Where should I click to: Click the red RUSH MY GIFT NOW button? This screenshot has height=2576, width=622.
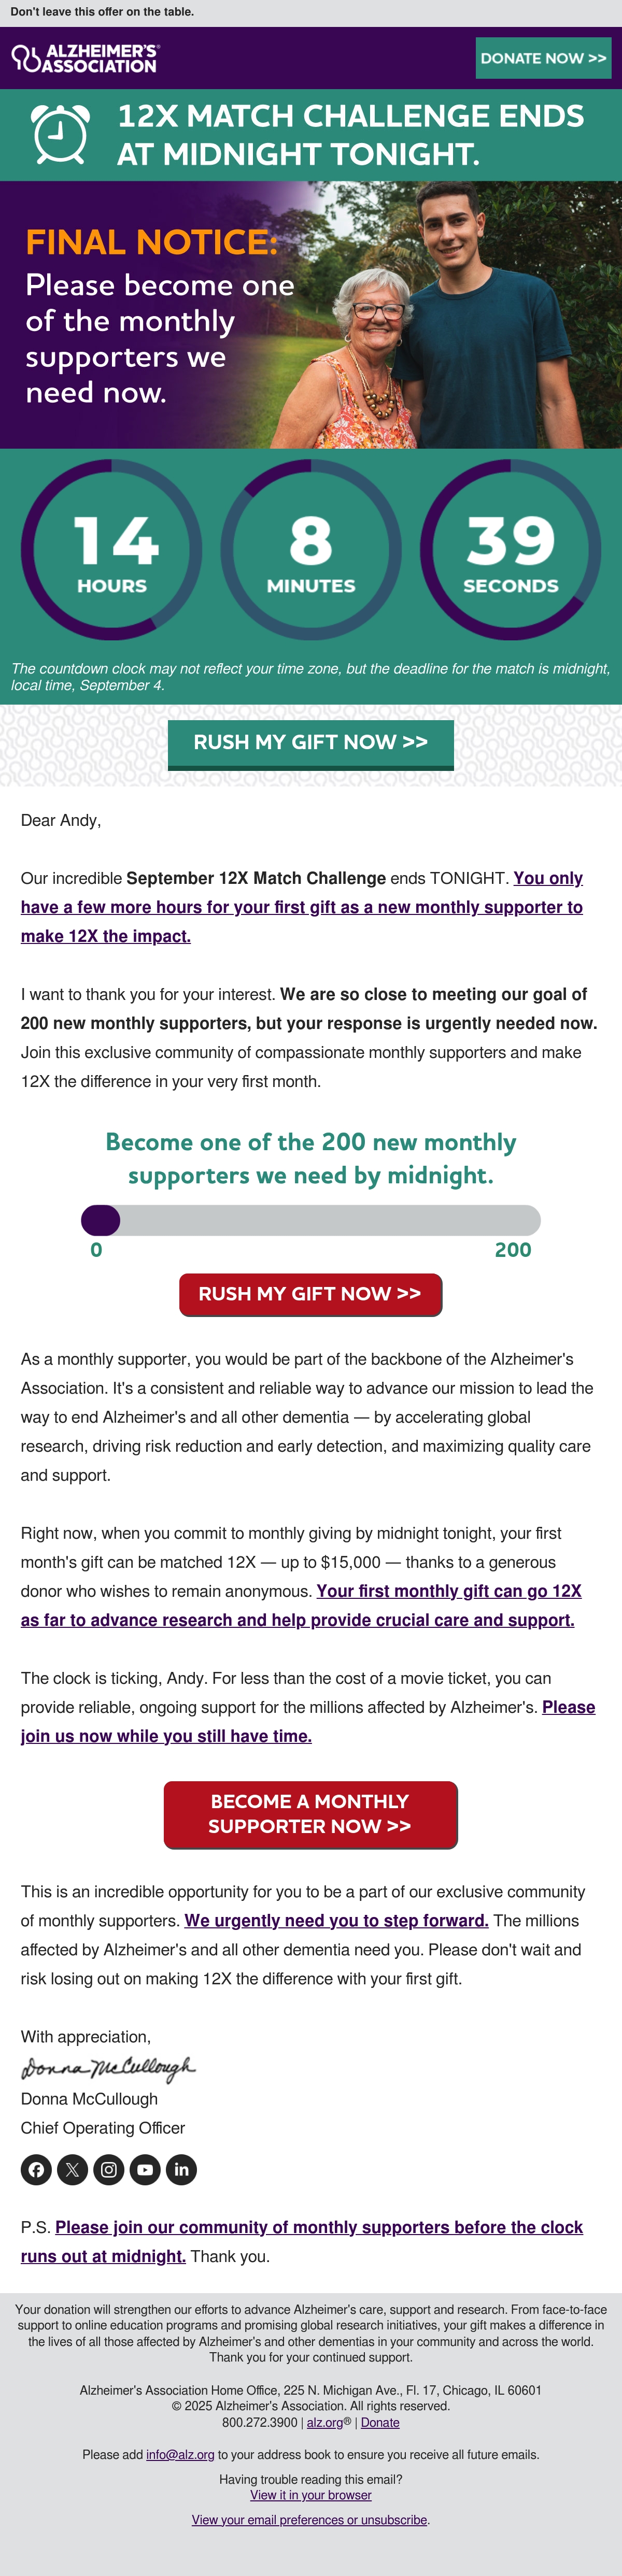(310, 1294)
